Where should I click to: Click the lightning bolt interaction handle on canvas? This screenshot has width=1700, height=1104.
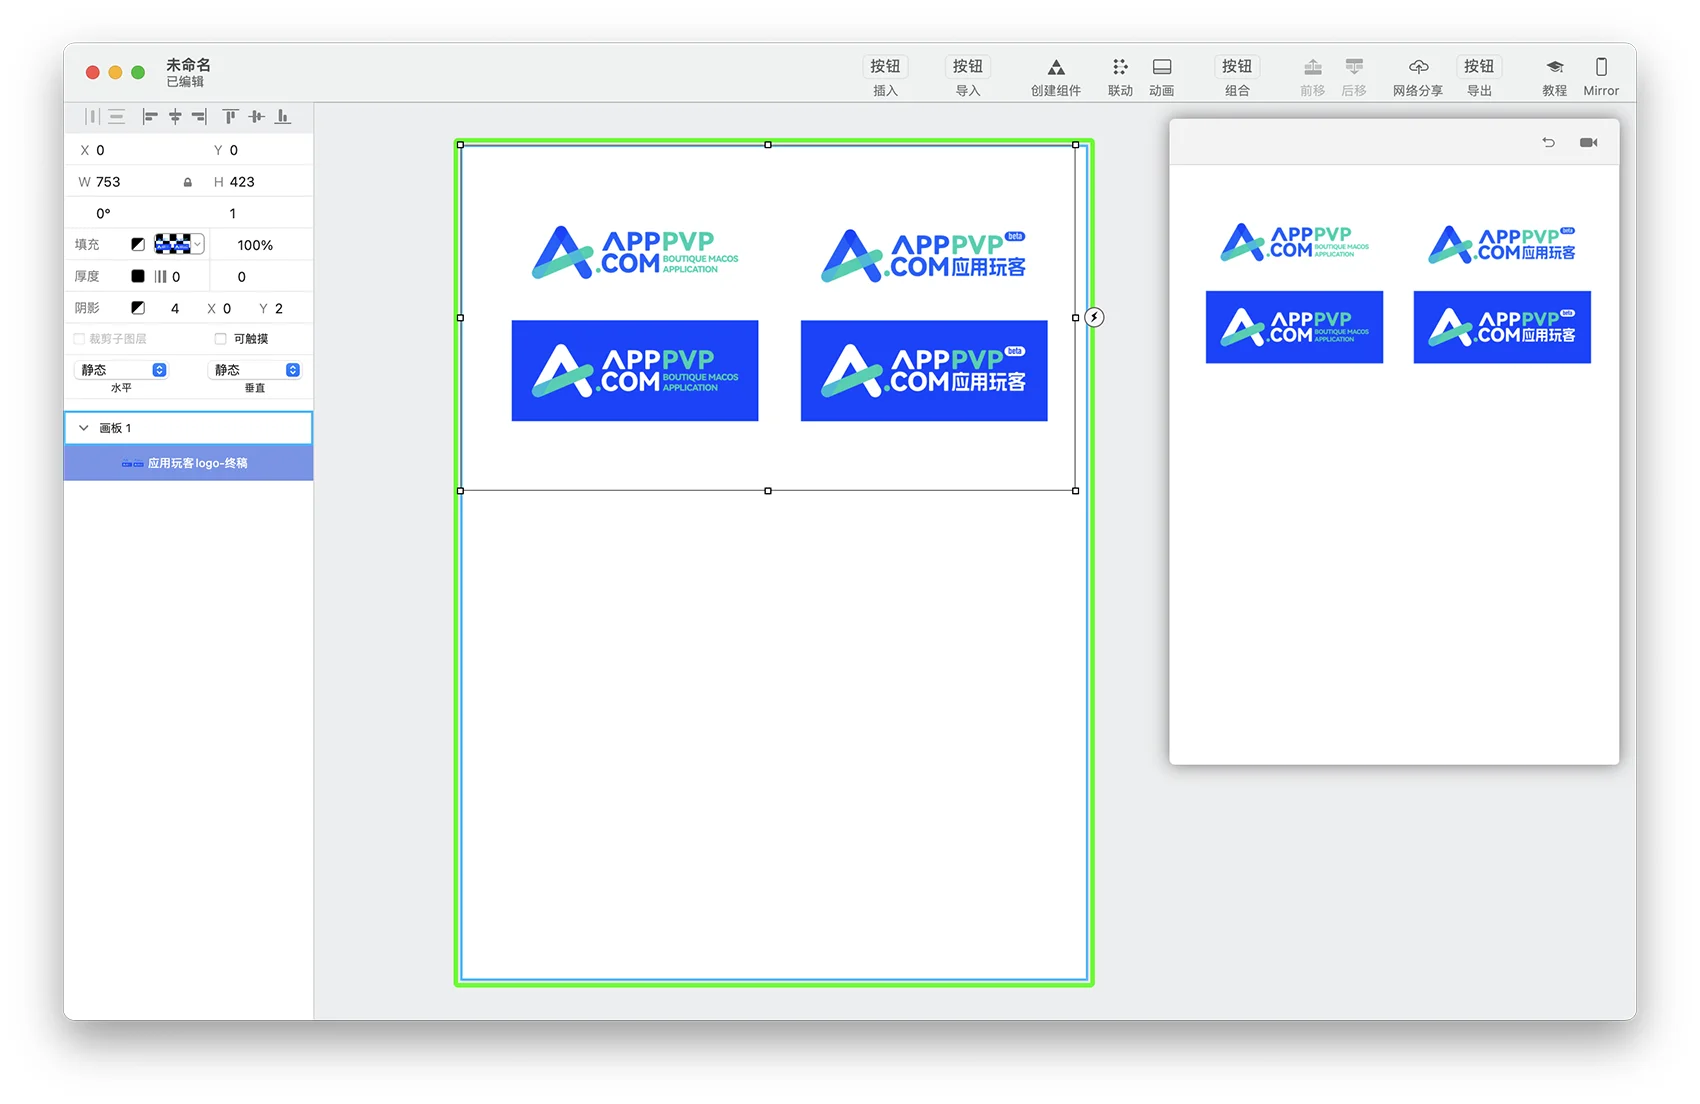pos(1094,317)
